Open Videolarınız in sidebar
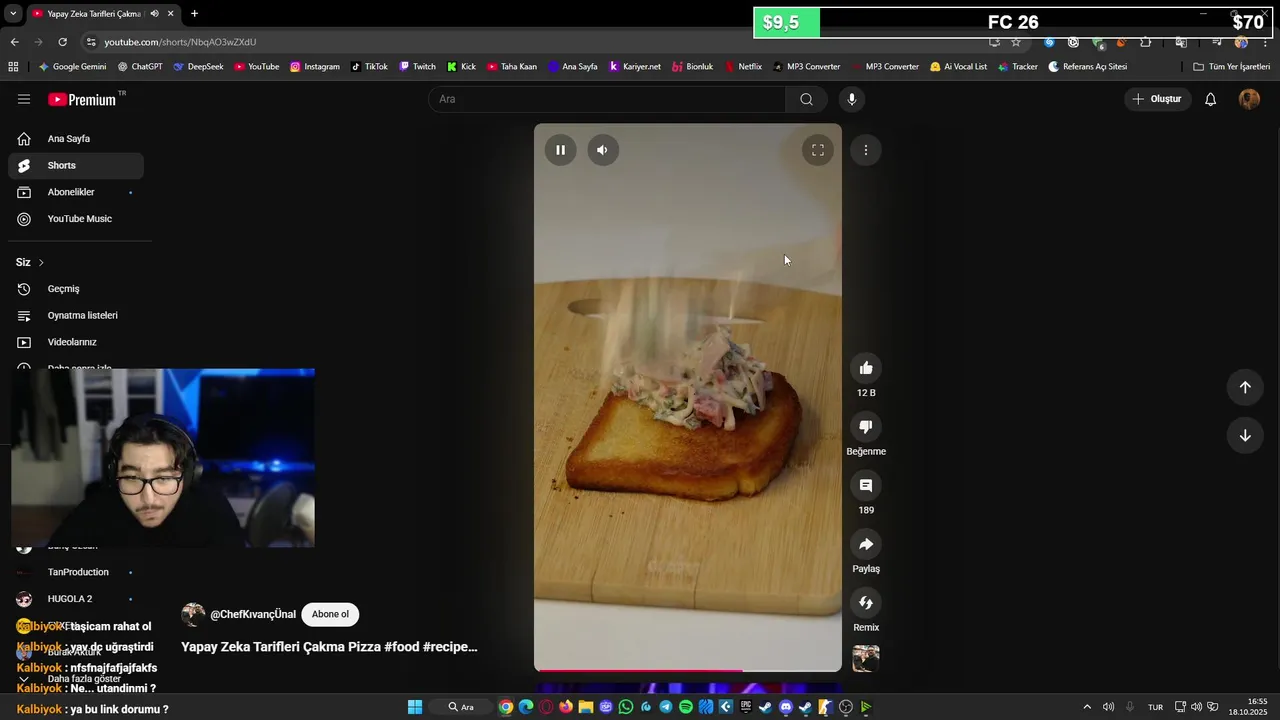Viewport: 1280px width, 720px height. pyautogui.click(x=76, y=342)
